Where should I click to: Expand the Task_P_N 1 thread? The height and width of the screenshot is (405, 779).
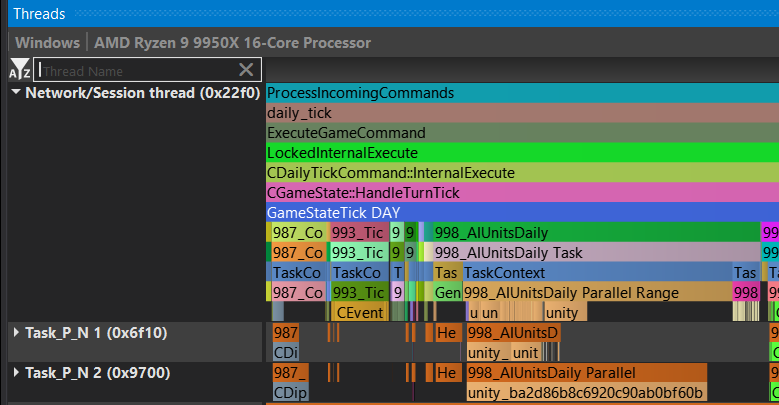(x=16, y=332)
